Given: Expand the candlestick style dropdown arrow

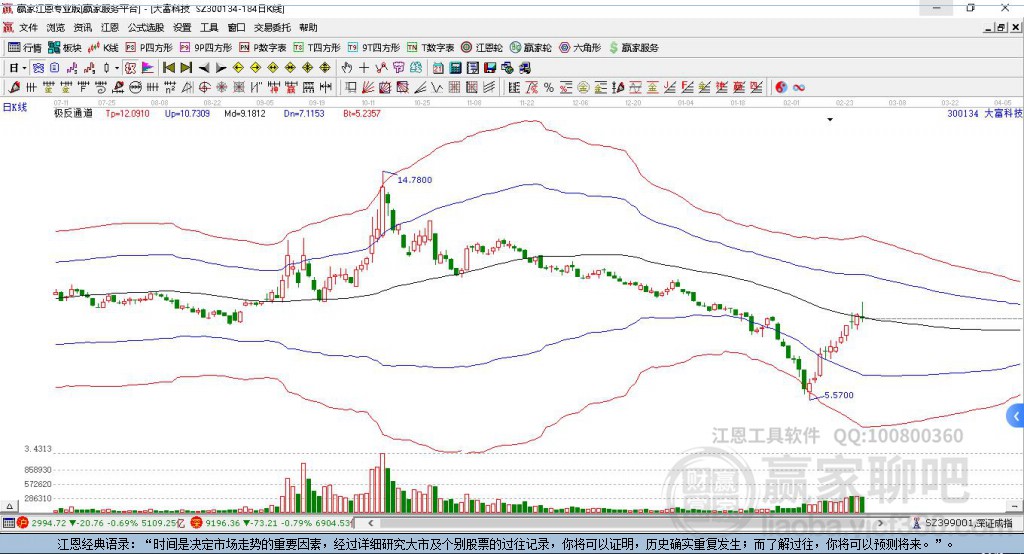Looking at the screenshot, I should coord(117,68).
